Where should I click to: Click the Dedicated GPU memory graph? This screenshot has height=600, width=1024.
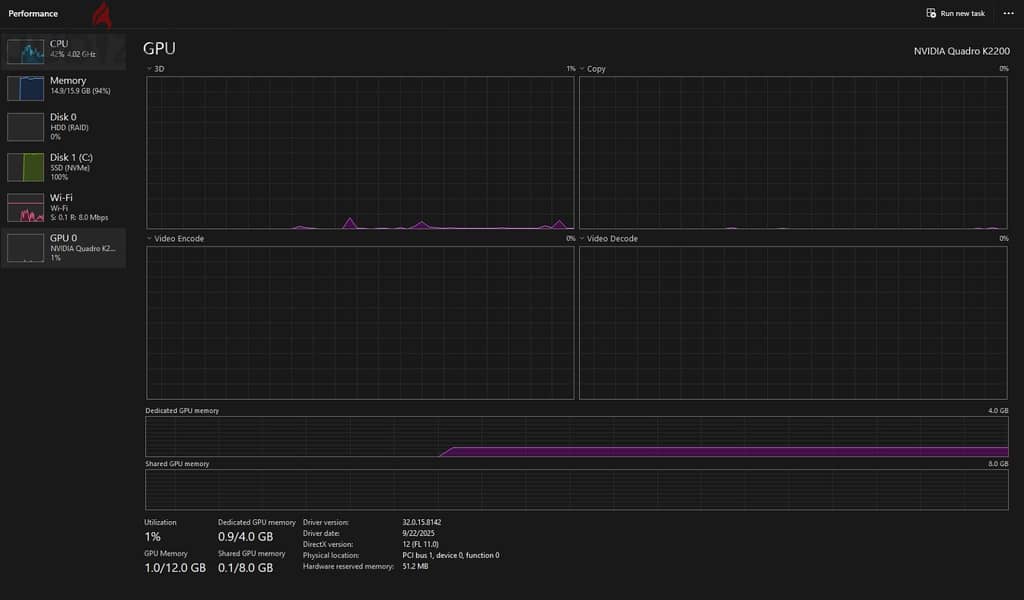[577, 437]
